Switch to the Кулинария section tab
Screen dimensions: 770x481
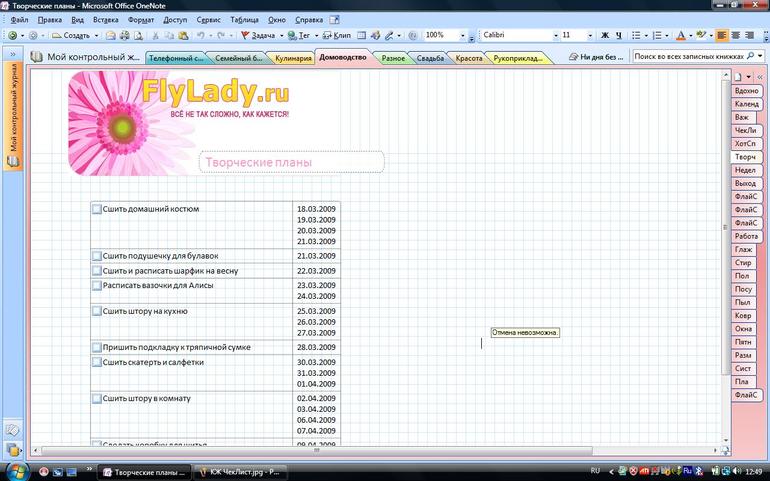(292, 58)
